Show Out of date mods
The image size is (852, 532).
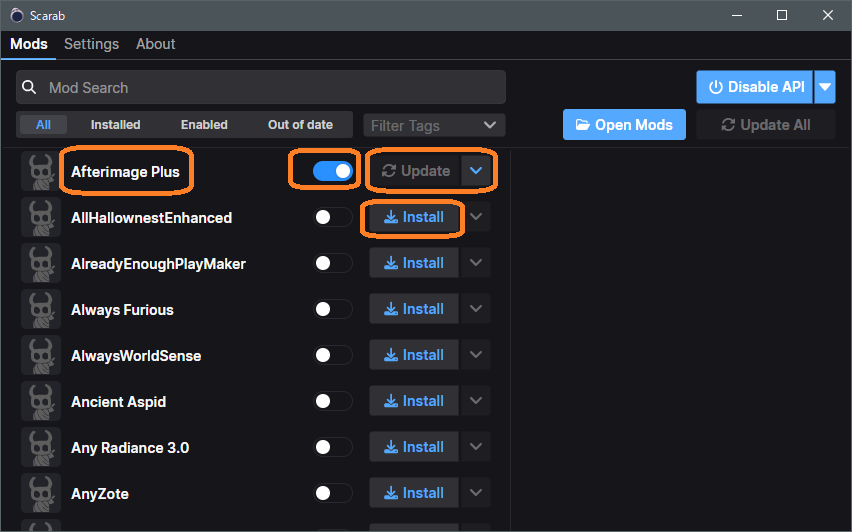coord(300,125)
